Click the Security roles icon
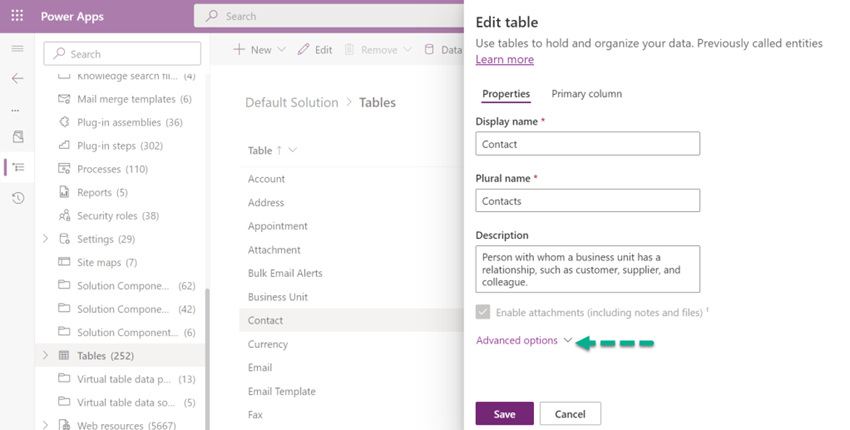Viewport: 850px width, 430px height. (x=64, y=215)
